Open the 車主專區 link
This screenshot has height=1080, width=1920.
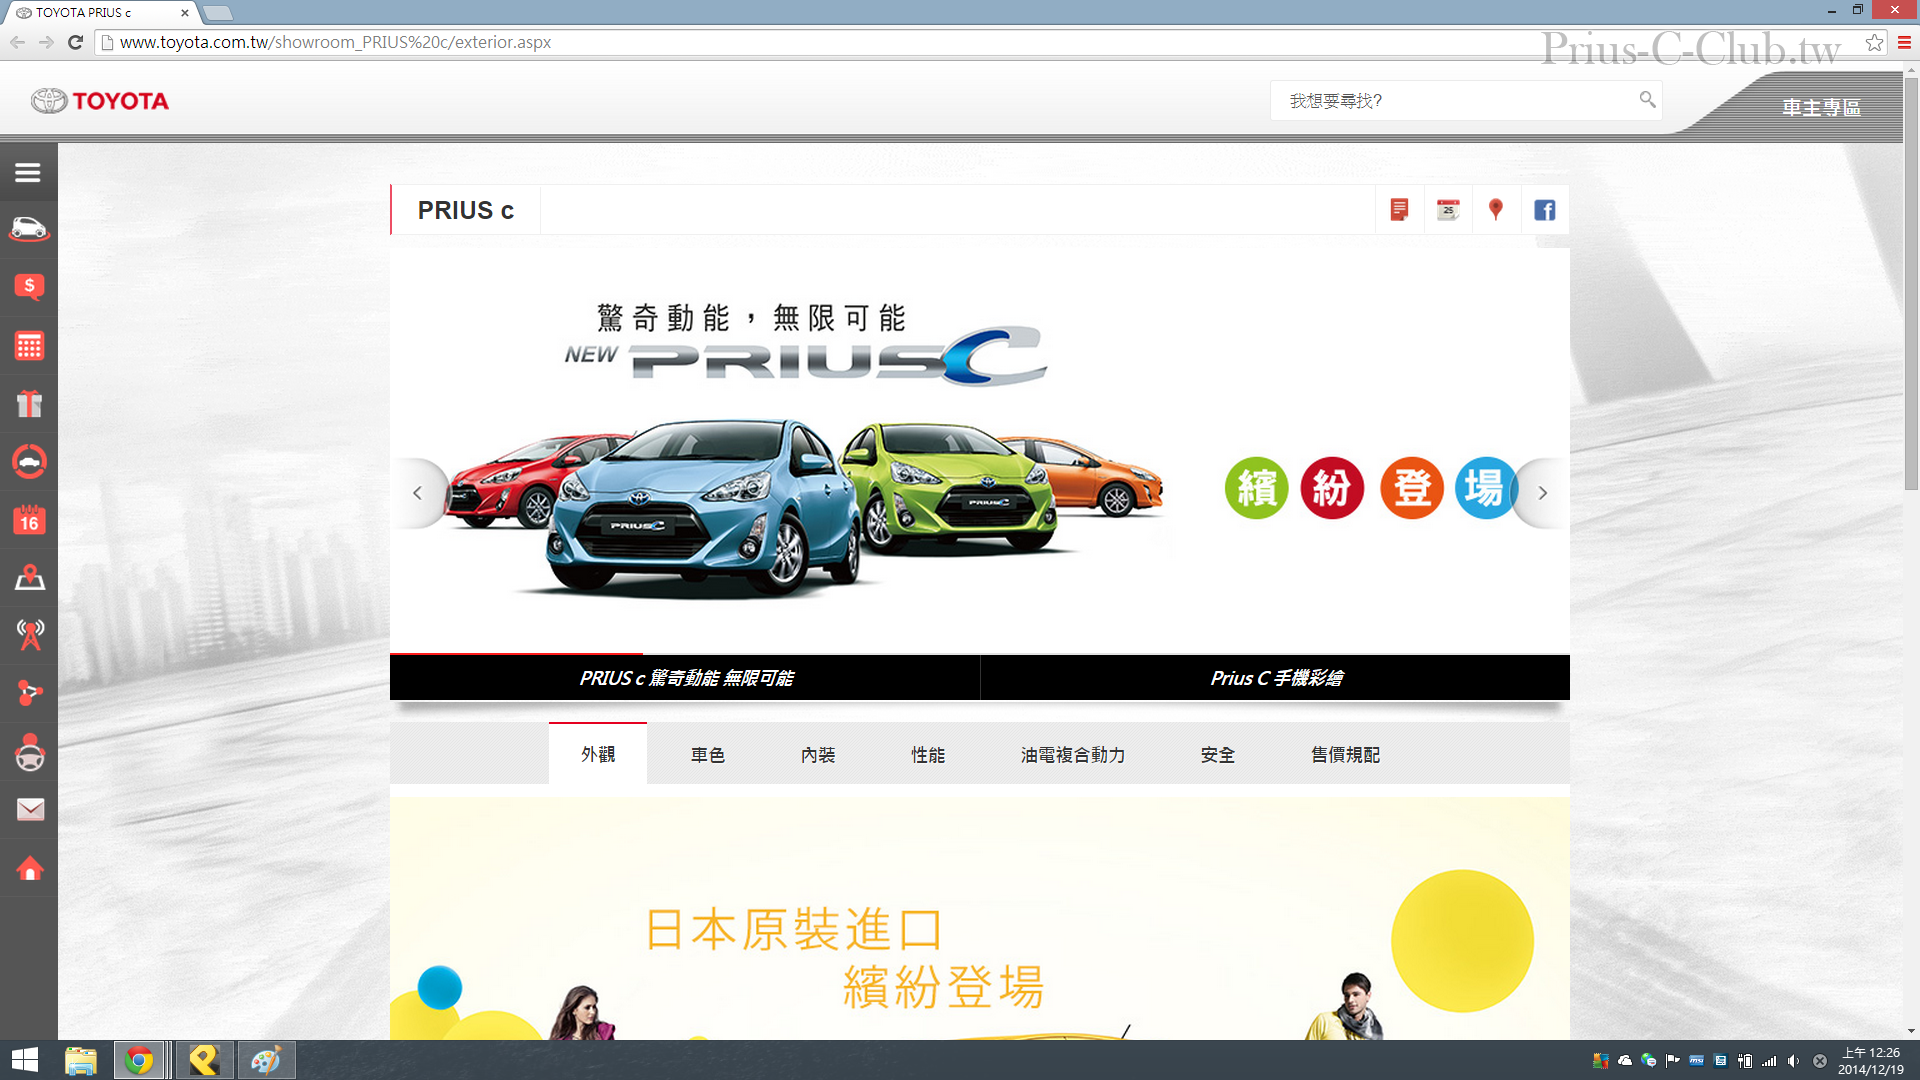pyautogui.click(x=1821, y=107)
